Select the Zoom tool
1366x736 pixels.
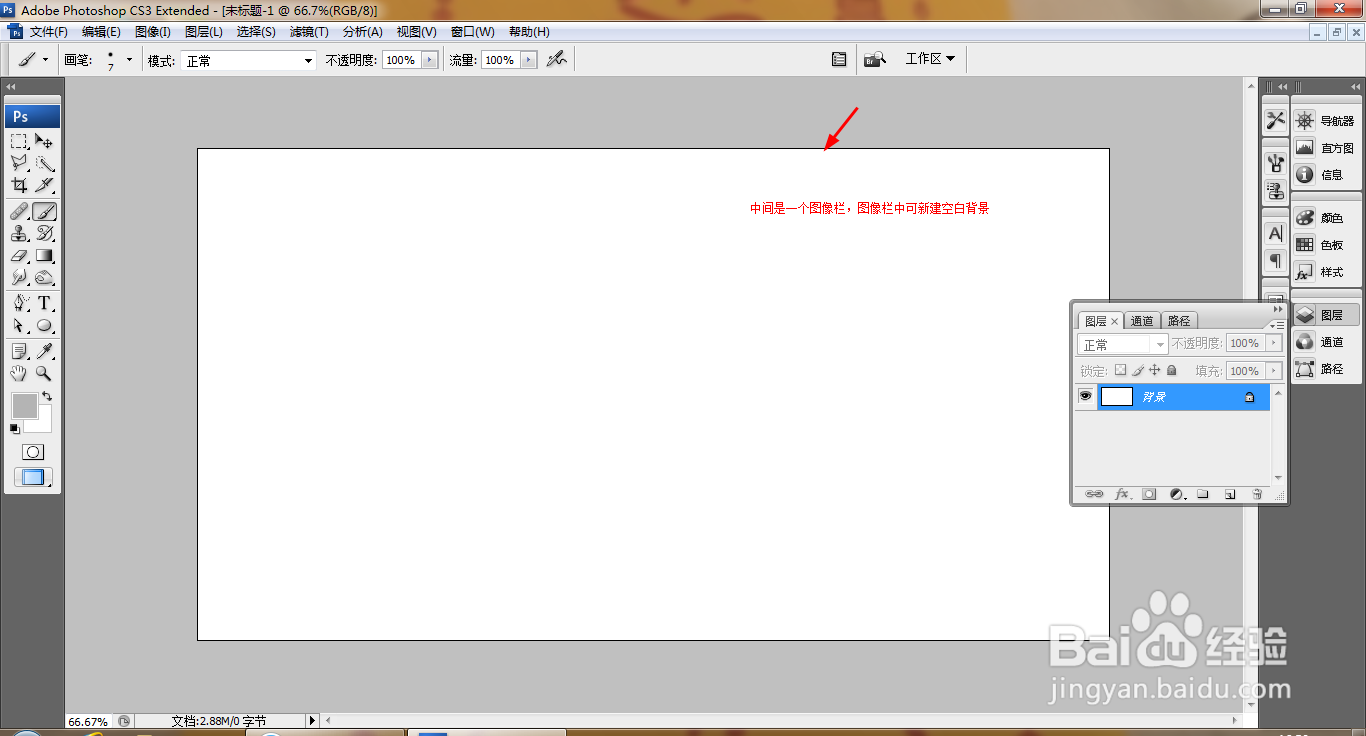(44, 373)
